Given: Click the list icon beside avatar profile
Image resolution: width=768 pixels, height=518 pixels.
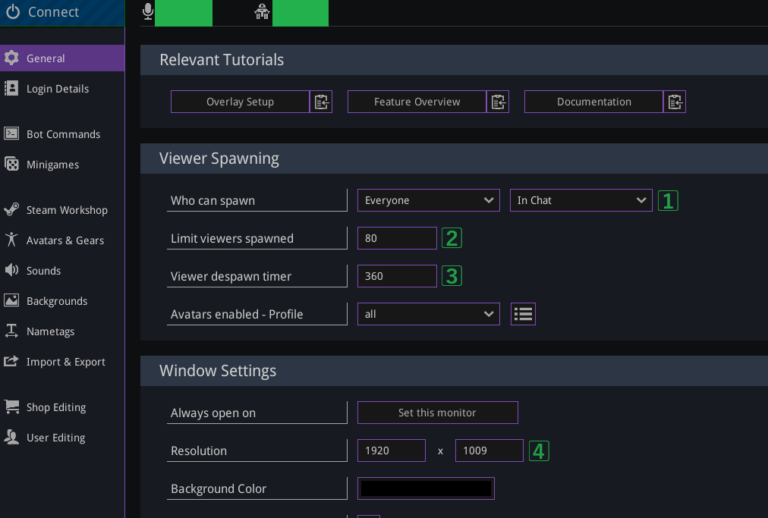Looking at the screenshot, I should point(523,314).
